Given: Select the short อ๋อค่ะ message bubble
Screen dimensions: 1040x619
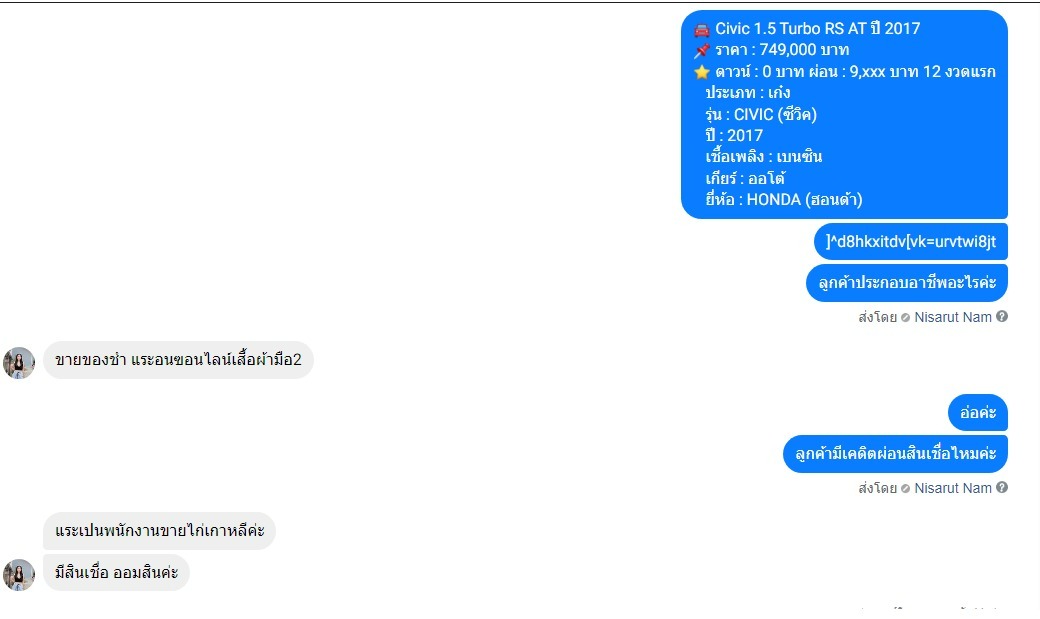Looking at the screenshot, I should [978, 413].
